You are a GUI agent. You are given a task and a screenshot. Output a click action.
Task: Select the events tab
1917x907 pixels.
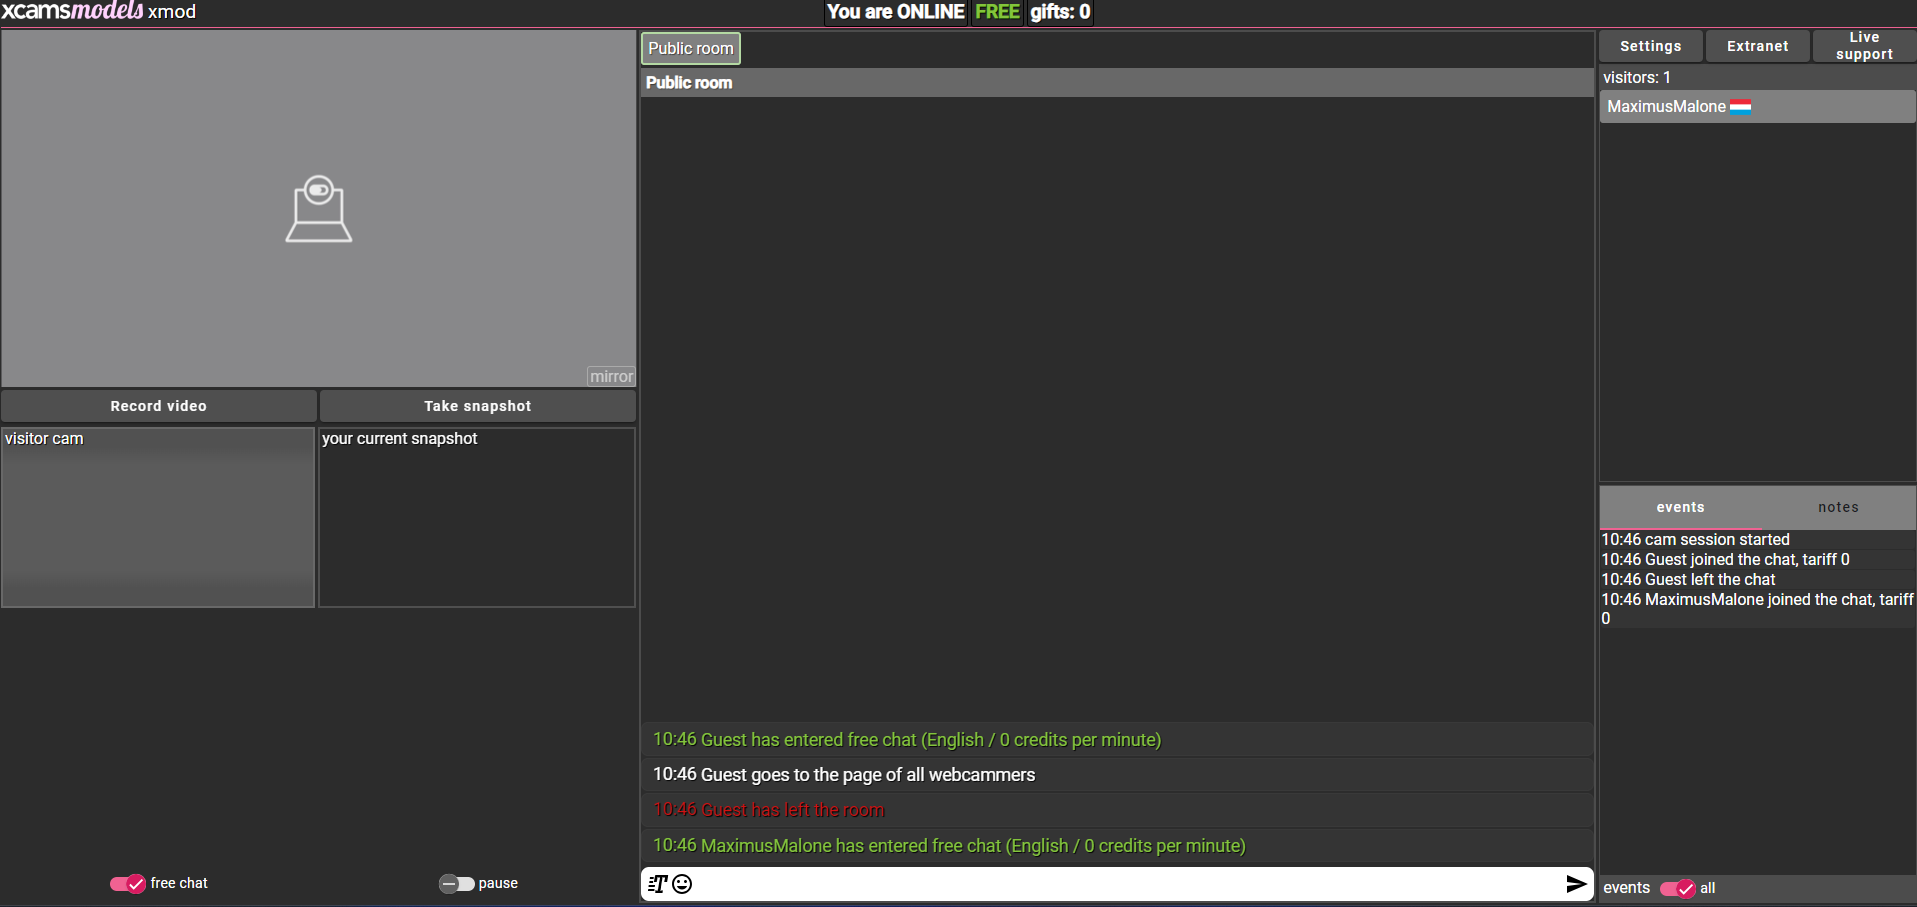tap(1680, 508)
